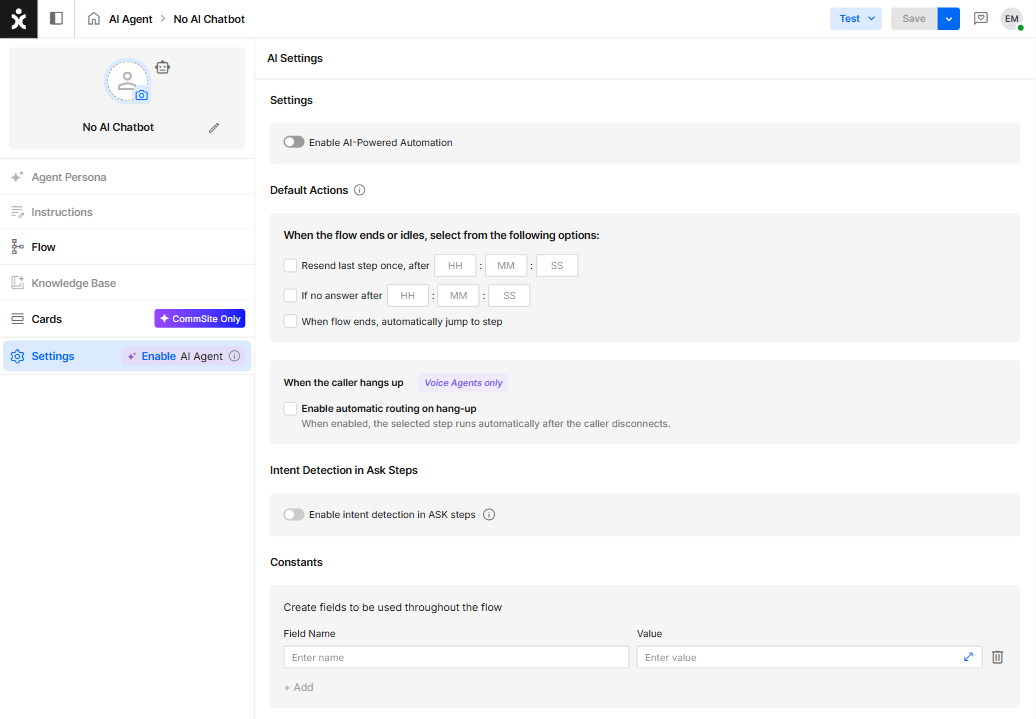Toggle the sidebar panel icon
This screenshot has height=719, width=1036.
click(x=56, y=19)
